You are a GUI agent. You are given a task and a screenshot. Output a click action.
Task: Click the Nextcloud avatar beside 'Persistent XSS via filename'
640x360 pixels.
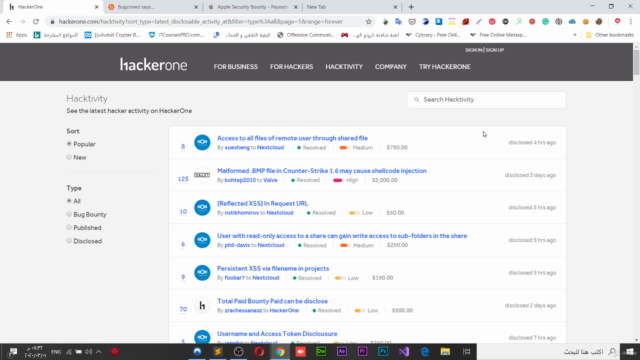(202, 273)
